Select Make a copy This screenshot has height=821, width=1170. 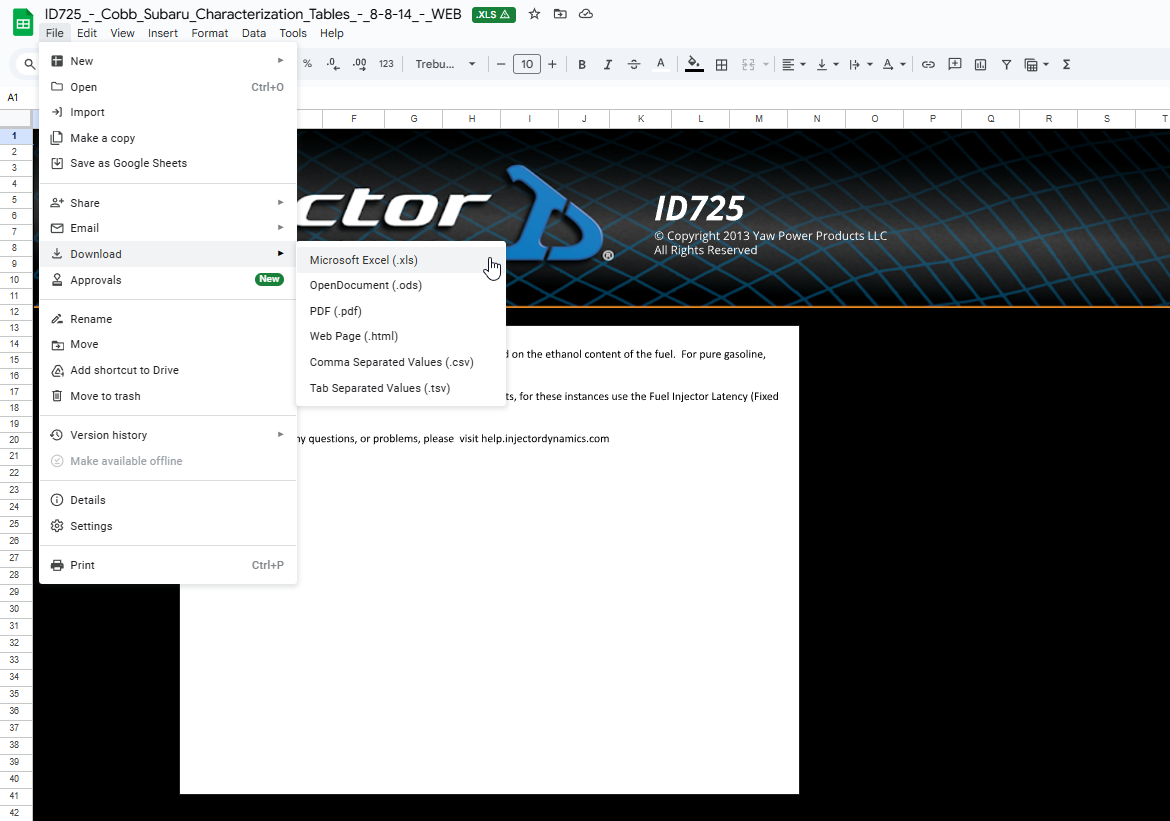[x=168, y=138]
